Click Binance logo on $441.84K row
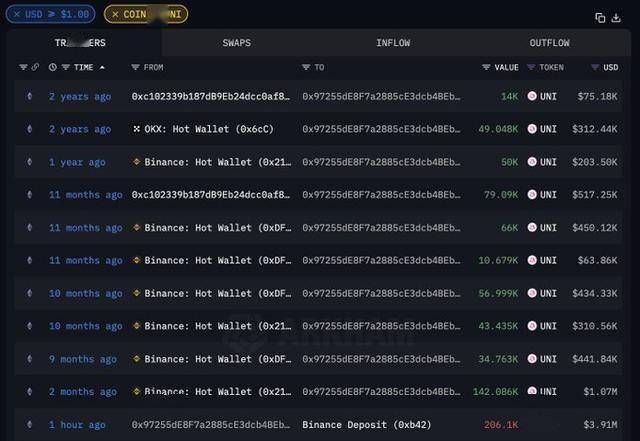The image size is (640, 441). (136, 359)
